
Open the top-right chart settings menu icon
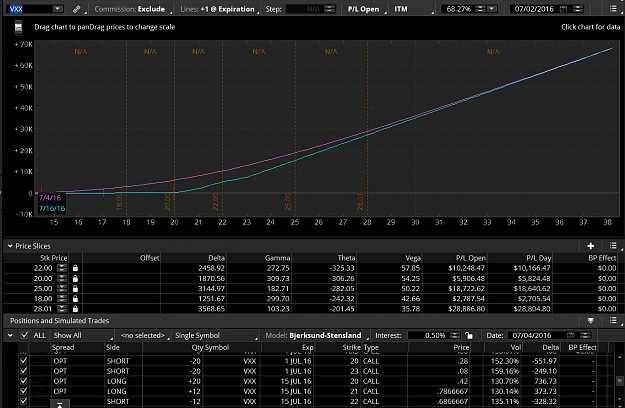613,9
